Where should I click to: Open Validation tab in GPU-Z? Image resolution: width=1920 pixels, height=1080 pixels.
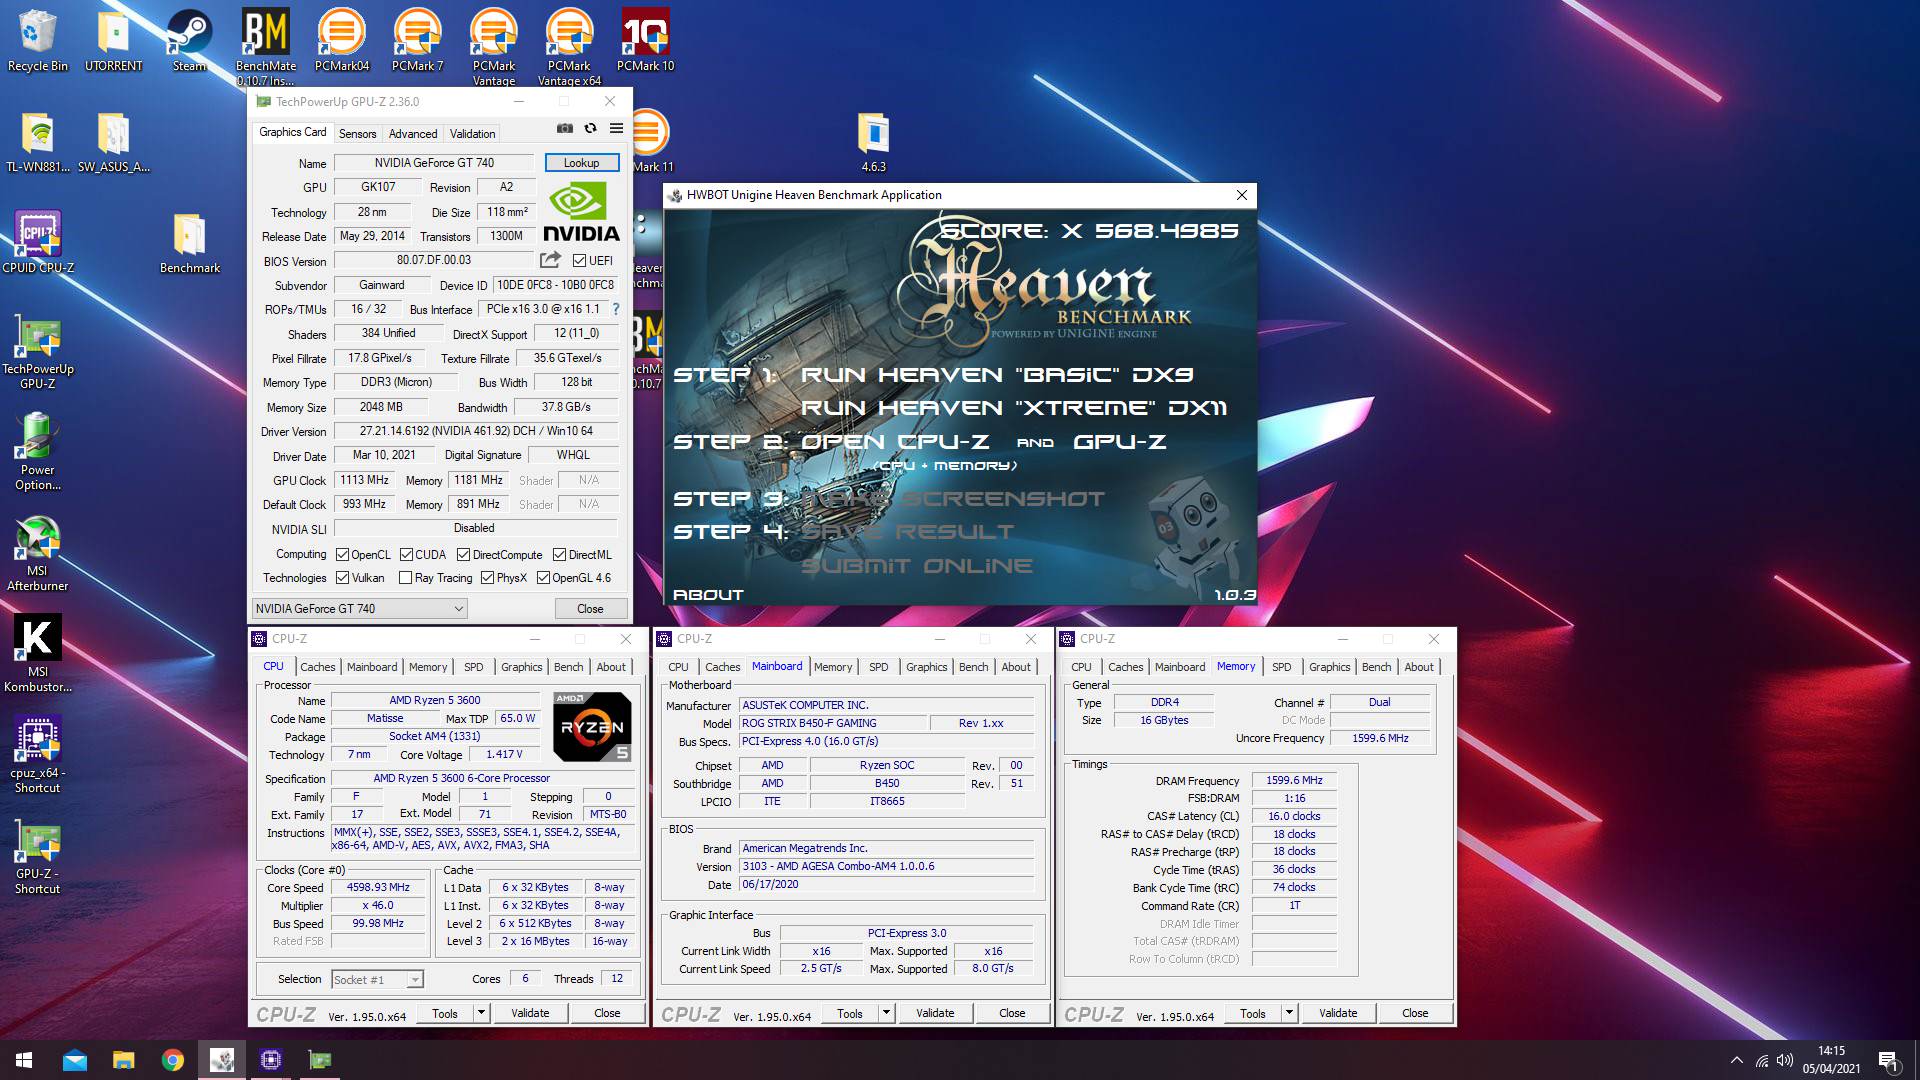pos(472,133)
